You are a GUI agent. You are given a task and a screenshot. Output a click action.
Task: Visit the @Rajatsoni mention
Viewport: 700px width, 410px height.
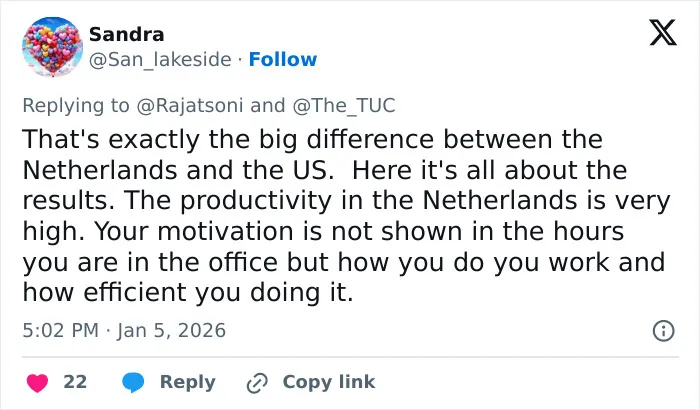click(x=190, y=106)
